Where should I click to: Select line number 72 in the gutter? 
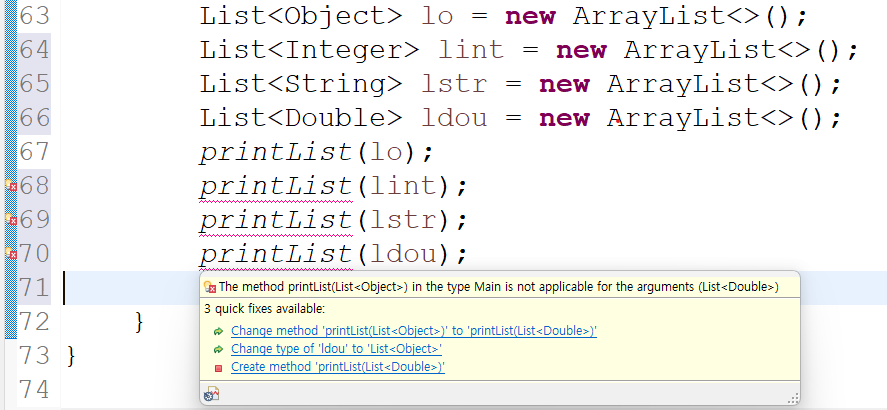point(35,321)
